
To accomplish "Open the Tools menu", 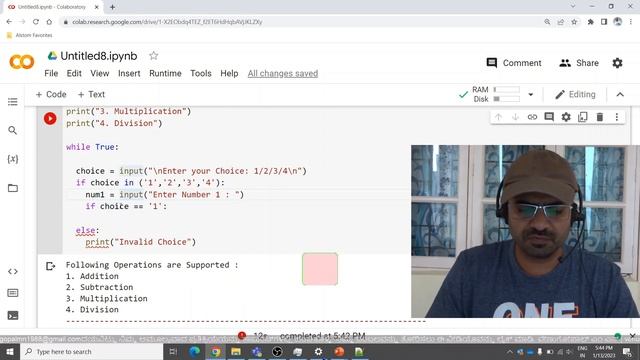I will coord(201,73).
